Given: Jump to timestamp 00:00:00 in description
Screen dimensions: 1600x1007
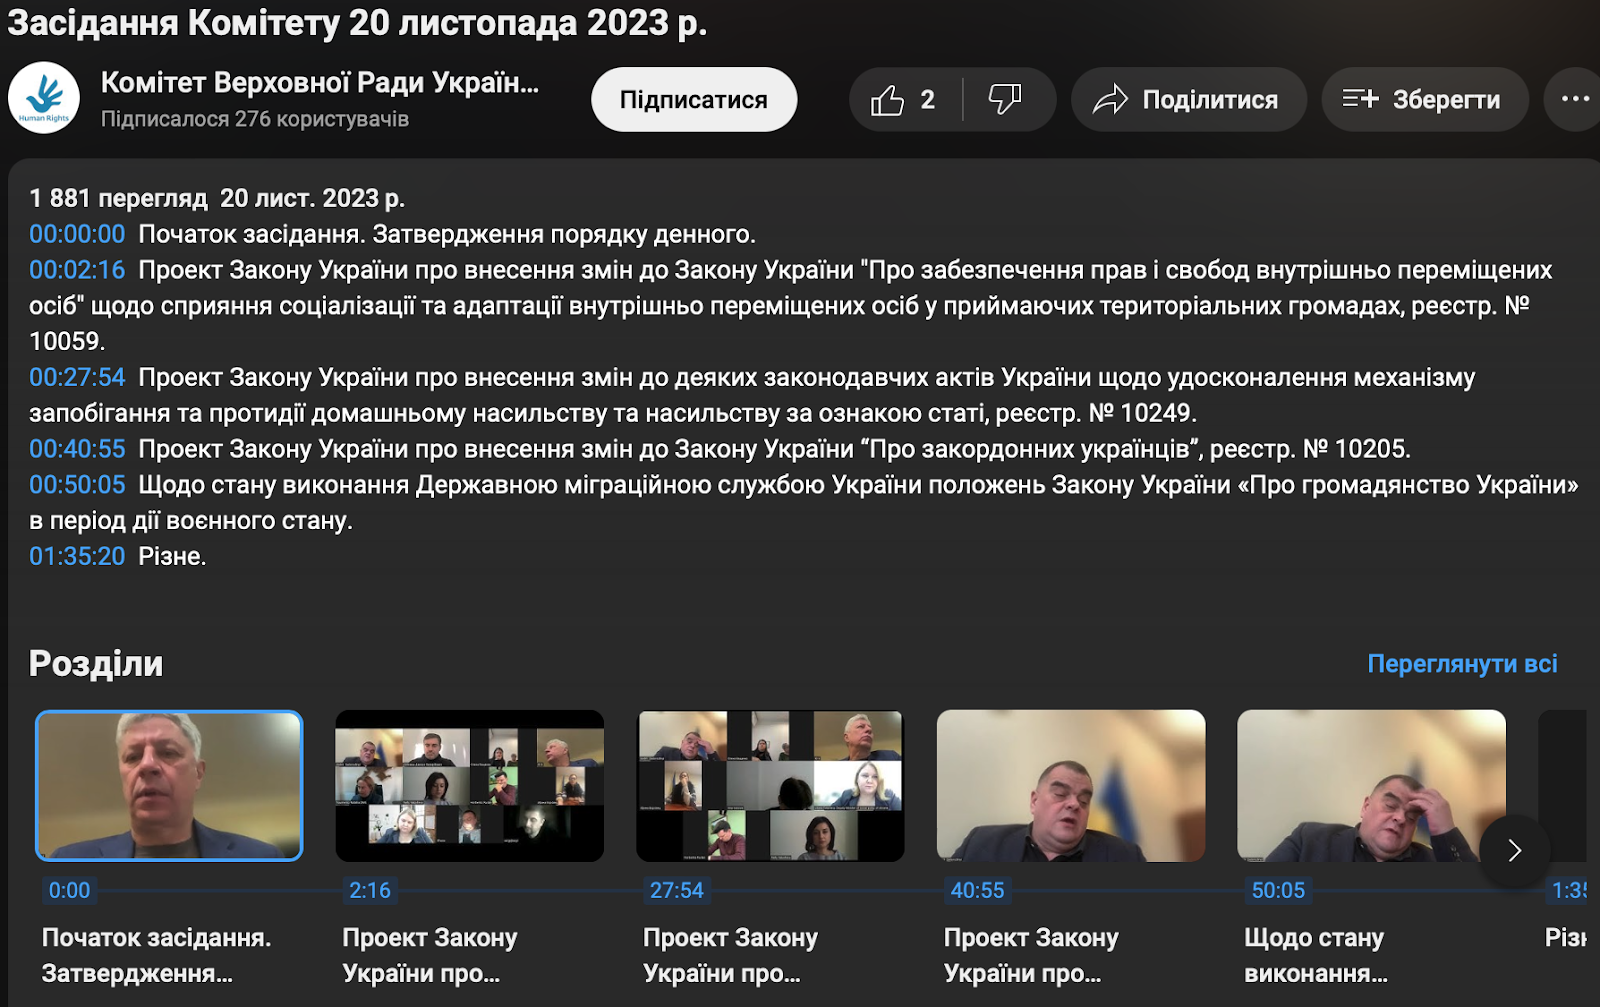Looking at the screenshot, I should pos(77,234).
